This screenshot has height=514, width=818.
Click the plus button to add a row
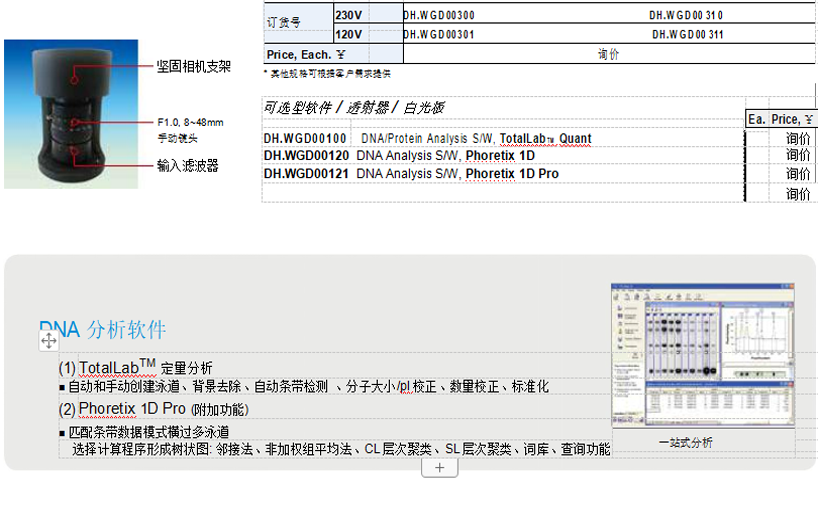coord(439,468)
